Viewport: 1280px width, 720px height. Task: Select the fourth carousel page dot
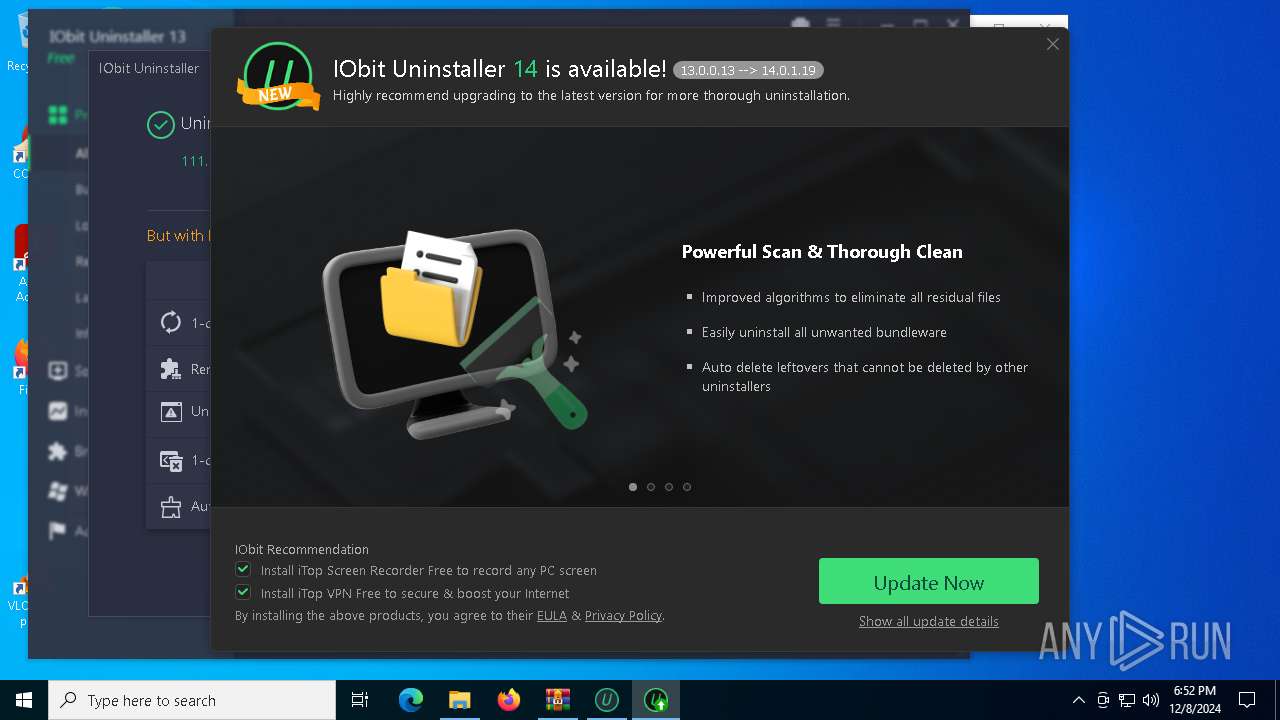[x=687, y=487]
